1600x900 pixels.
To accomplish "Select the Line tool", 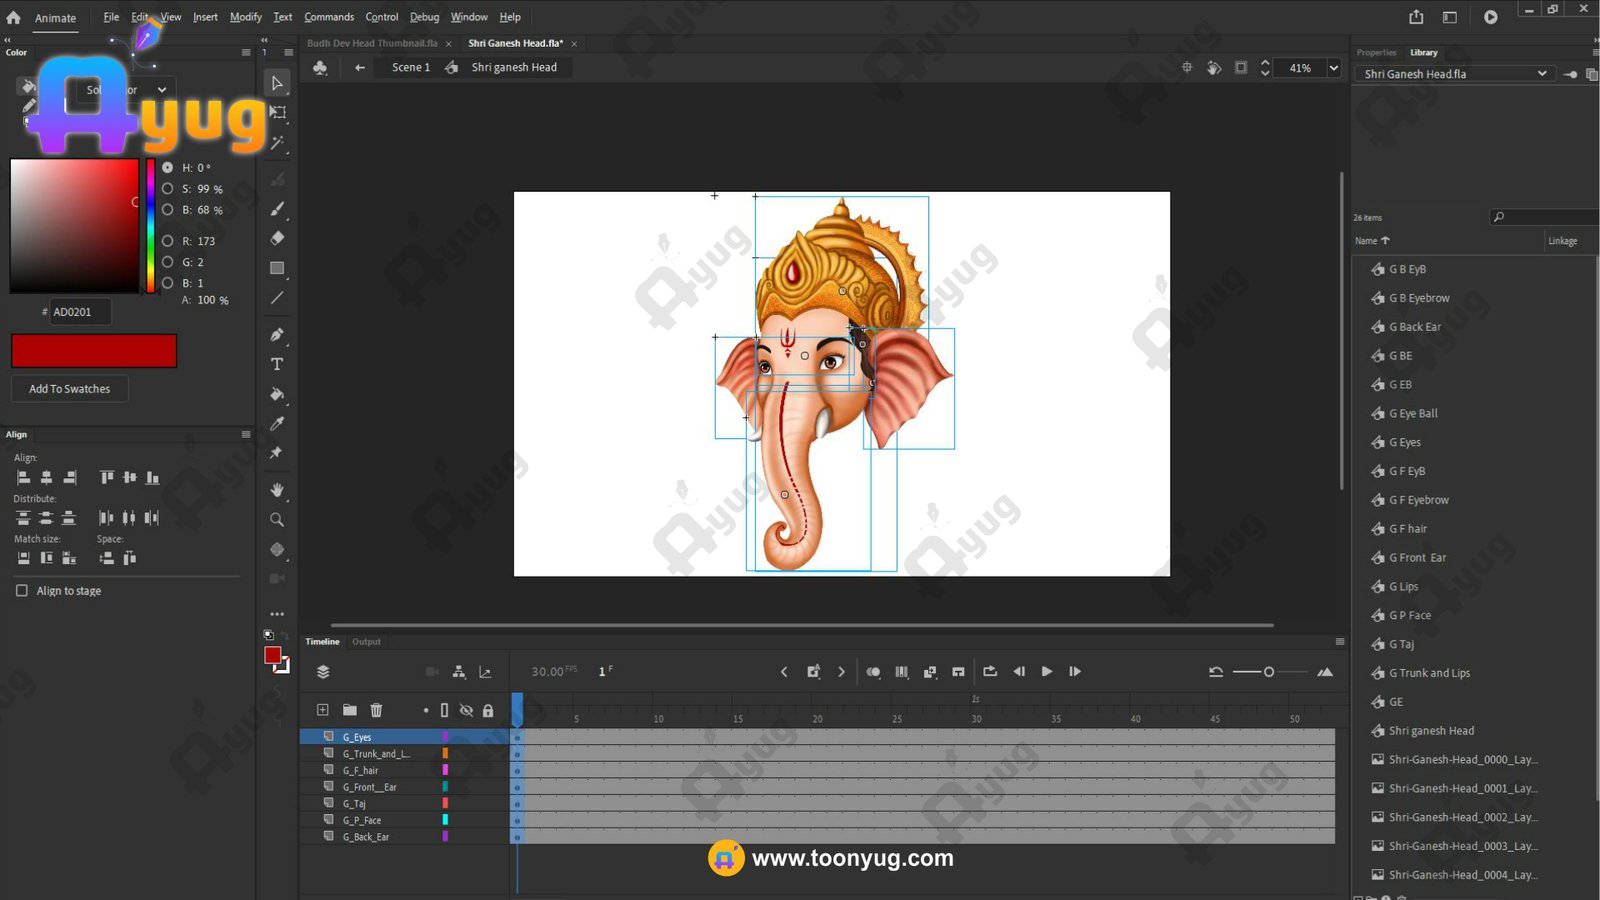I will click(278, 298).
